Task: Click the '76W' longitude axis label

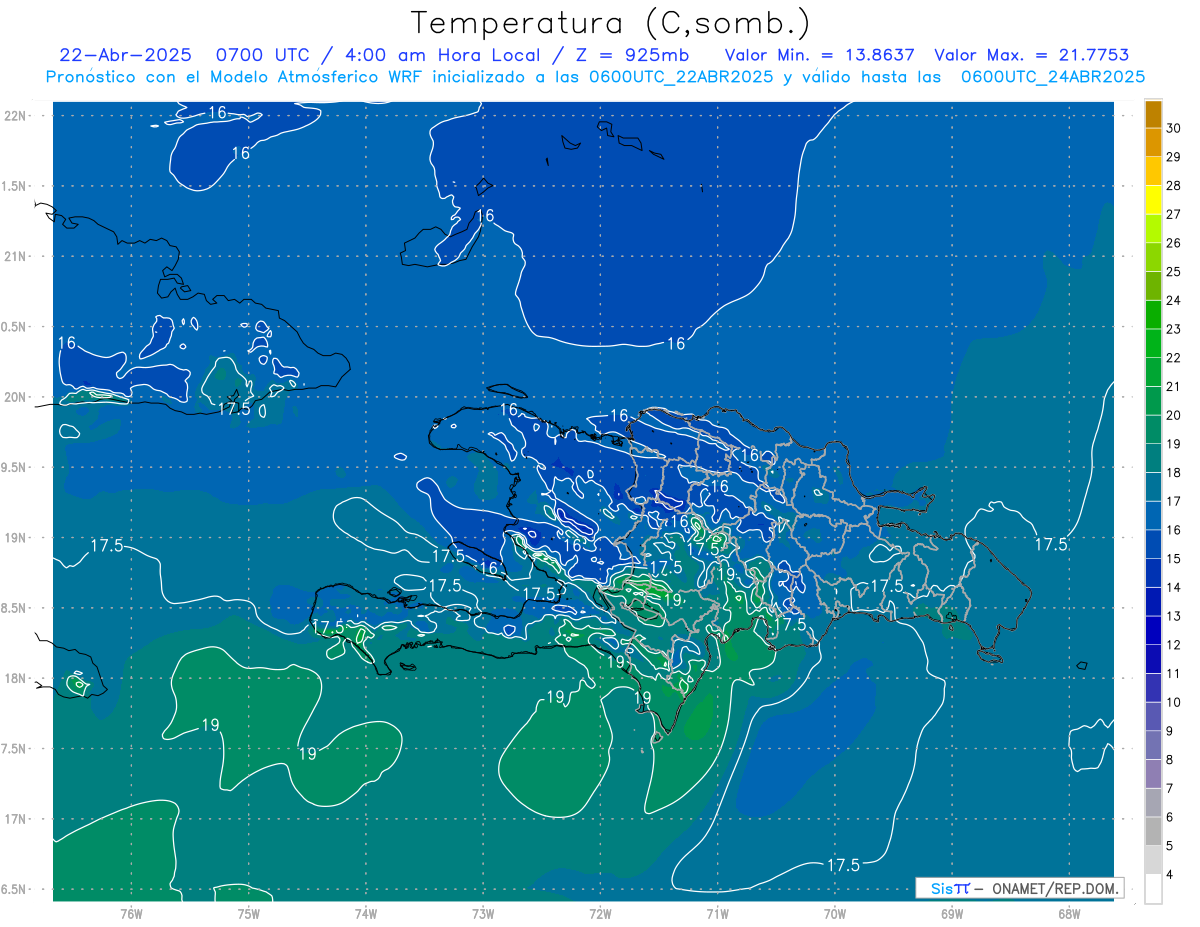Action: 131,914
